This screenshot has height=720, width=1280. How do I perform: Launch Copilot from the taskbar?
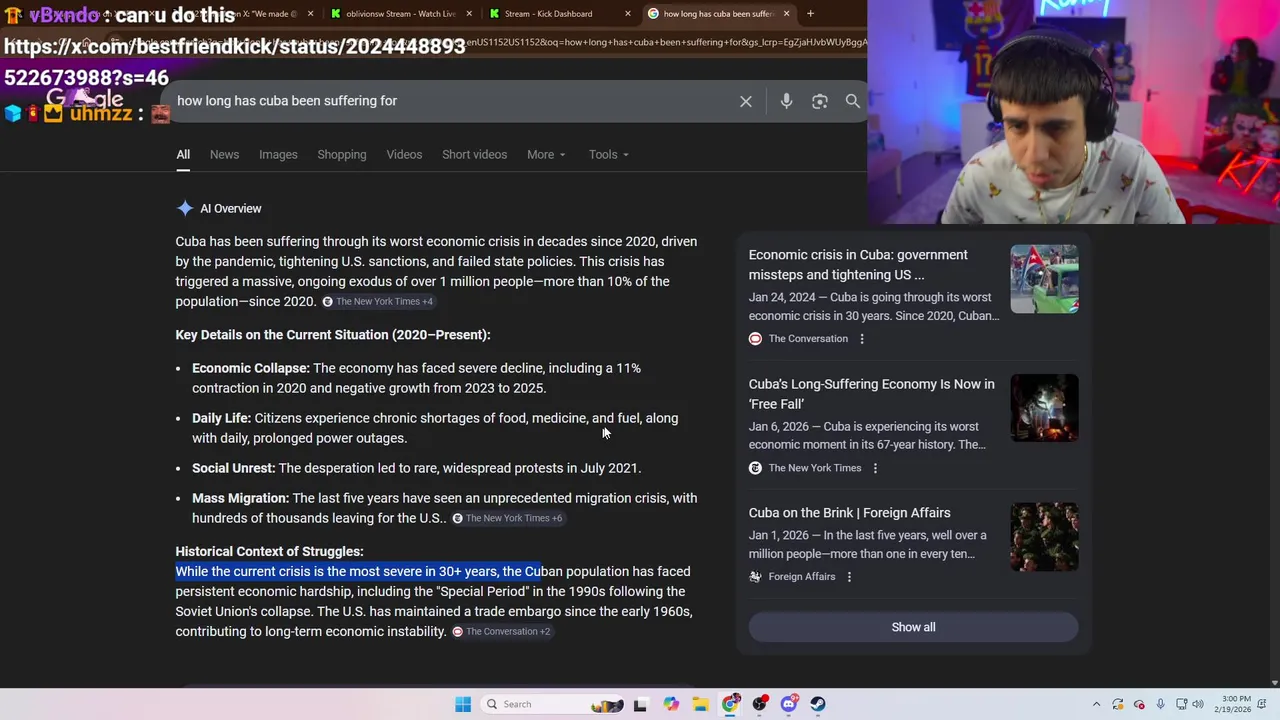671,704
